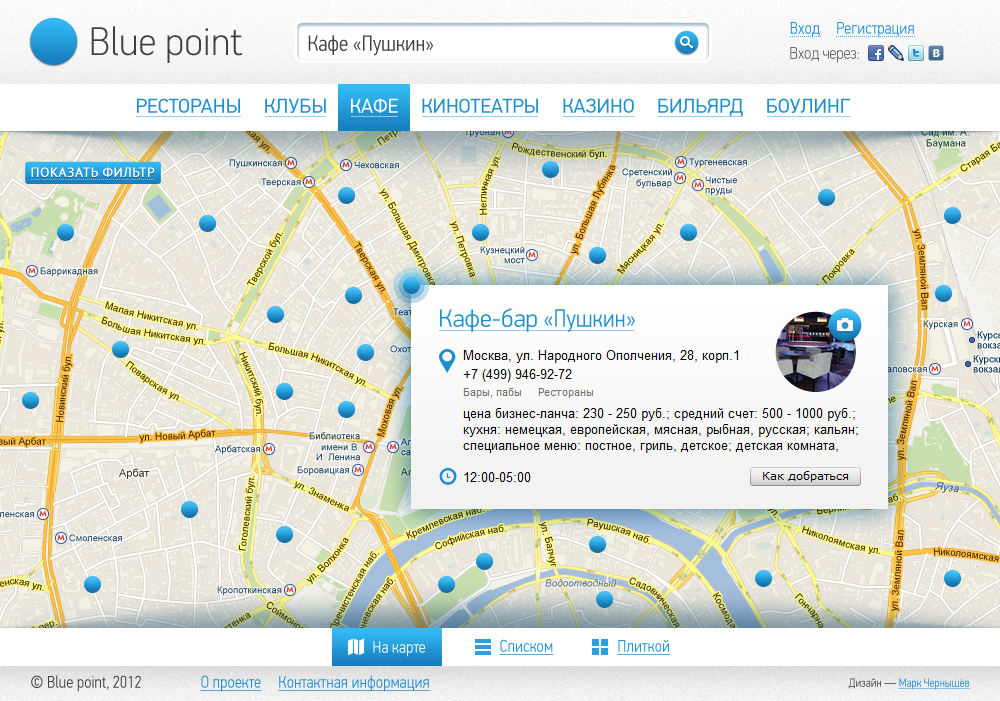
Task: Sign in via VKontakte icon
Action: 936,54
